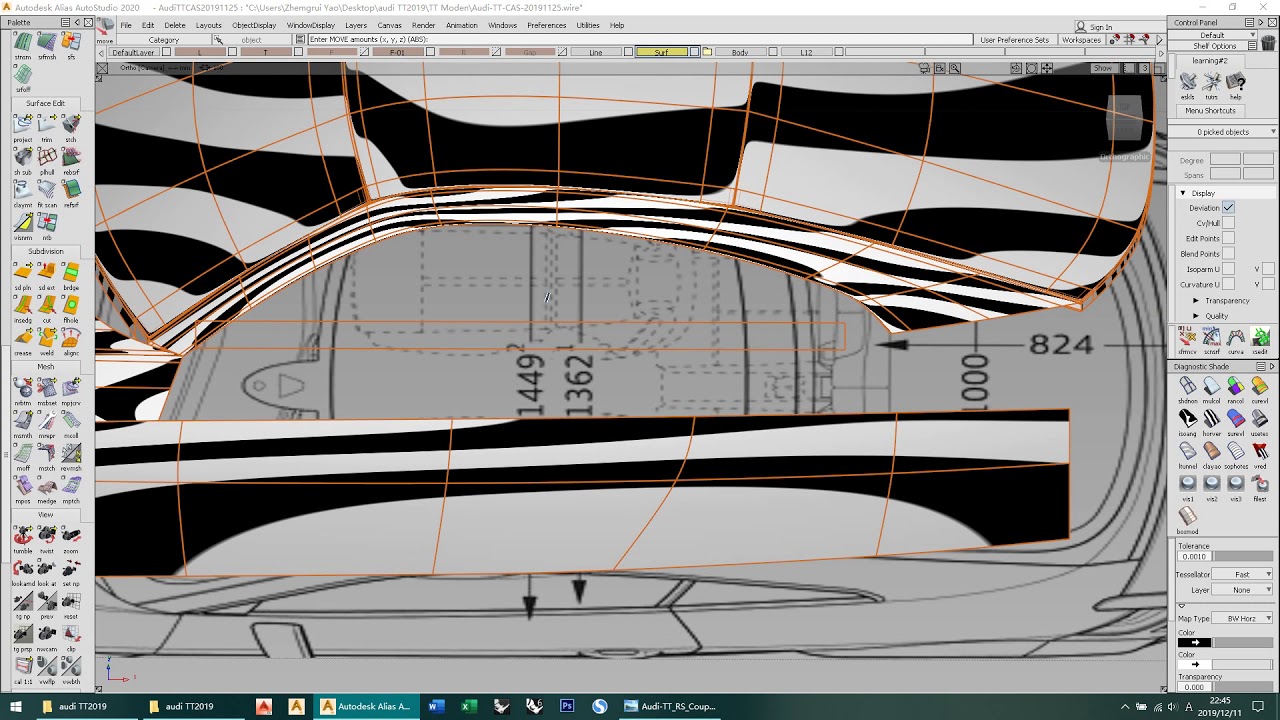Click the Workspaces button
Image resolution: width=1280 pixels, height=720 pixels.
(x=1081, y=40)
